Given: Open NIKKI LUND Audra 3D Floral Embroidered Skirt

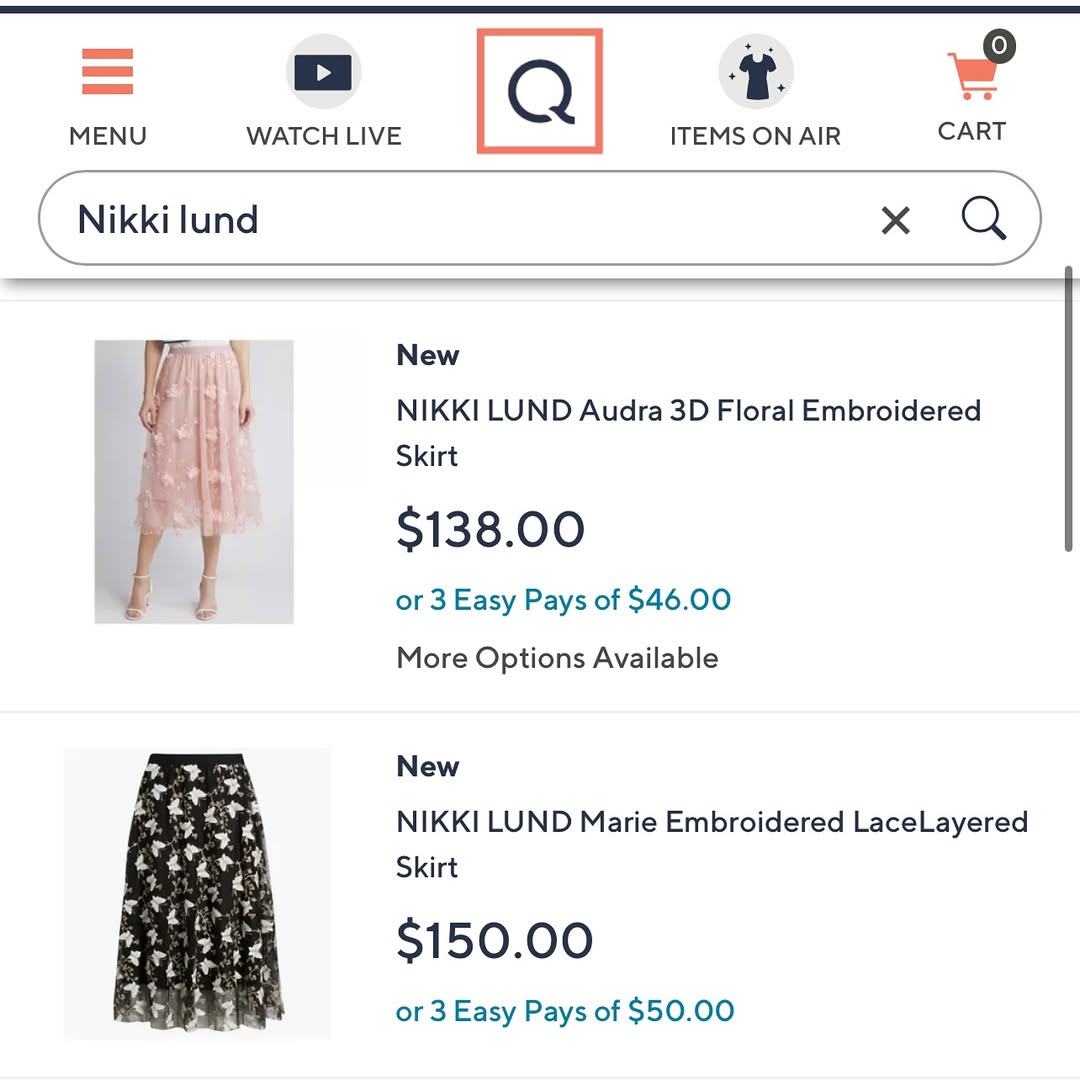Looking at the screenshot, I should [688, 433].
